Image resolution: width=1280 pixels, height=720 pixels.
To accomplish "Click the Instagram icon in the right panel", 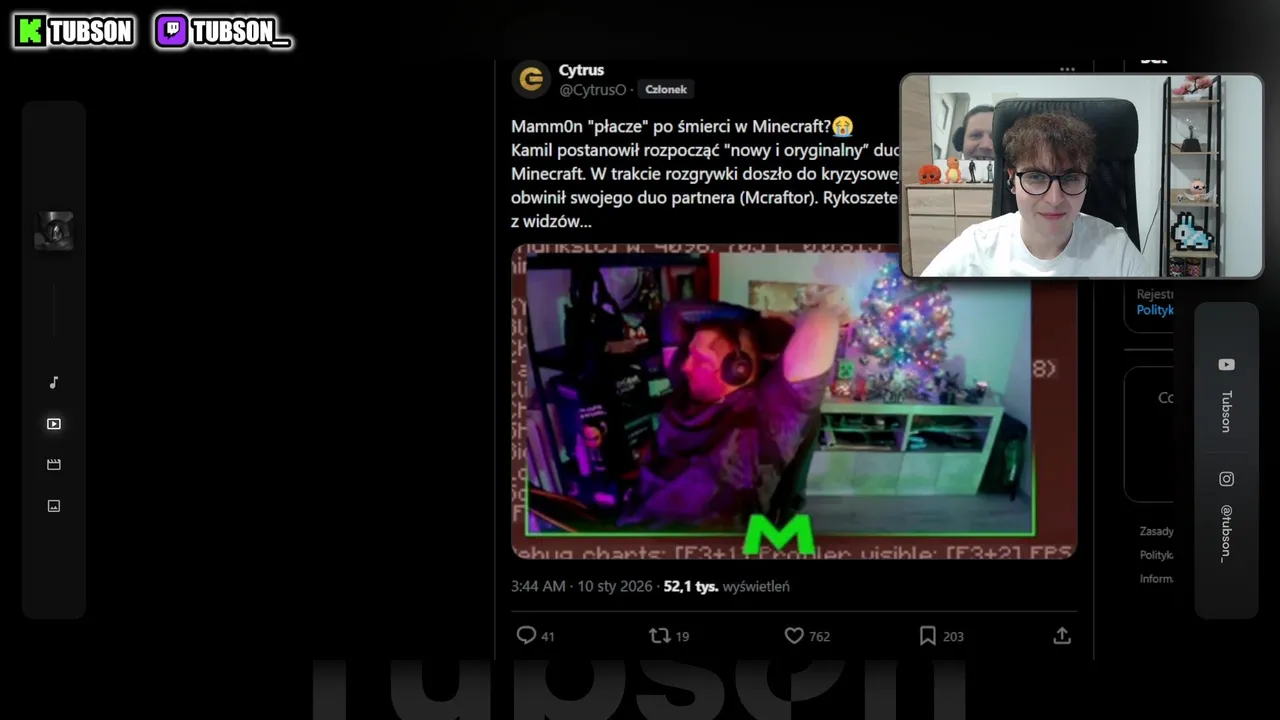I will click(1226, 479).
